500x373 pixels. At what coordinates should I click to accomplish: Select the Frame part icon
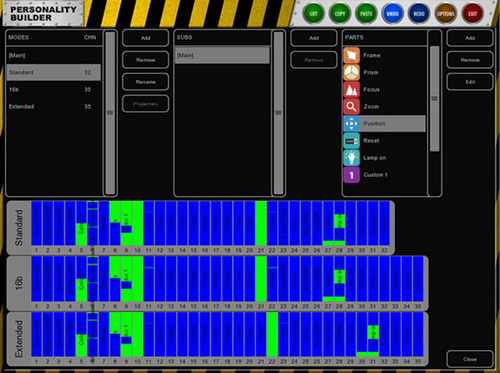(x=351, y=55)
